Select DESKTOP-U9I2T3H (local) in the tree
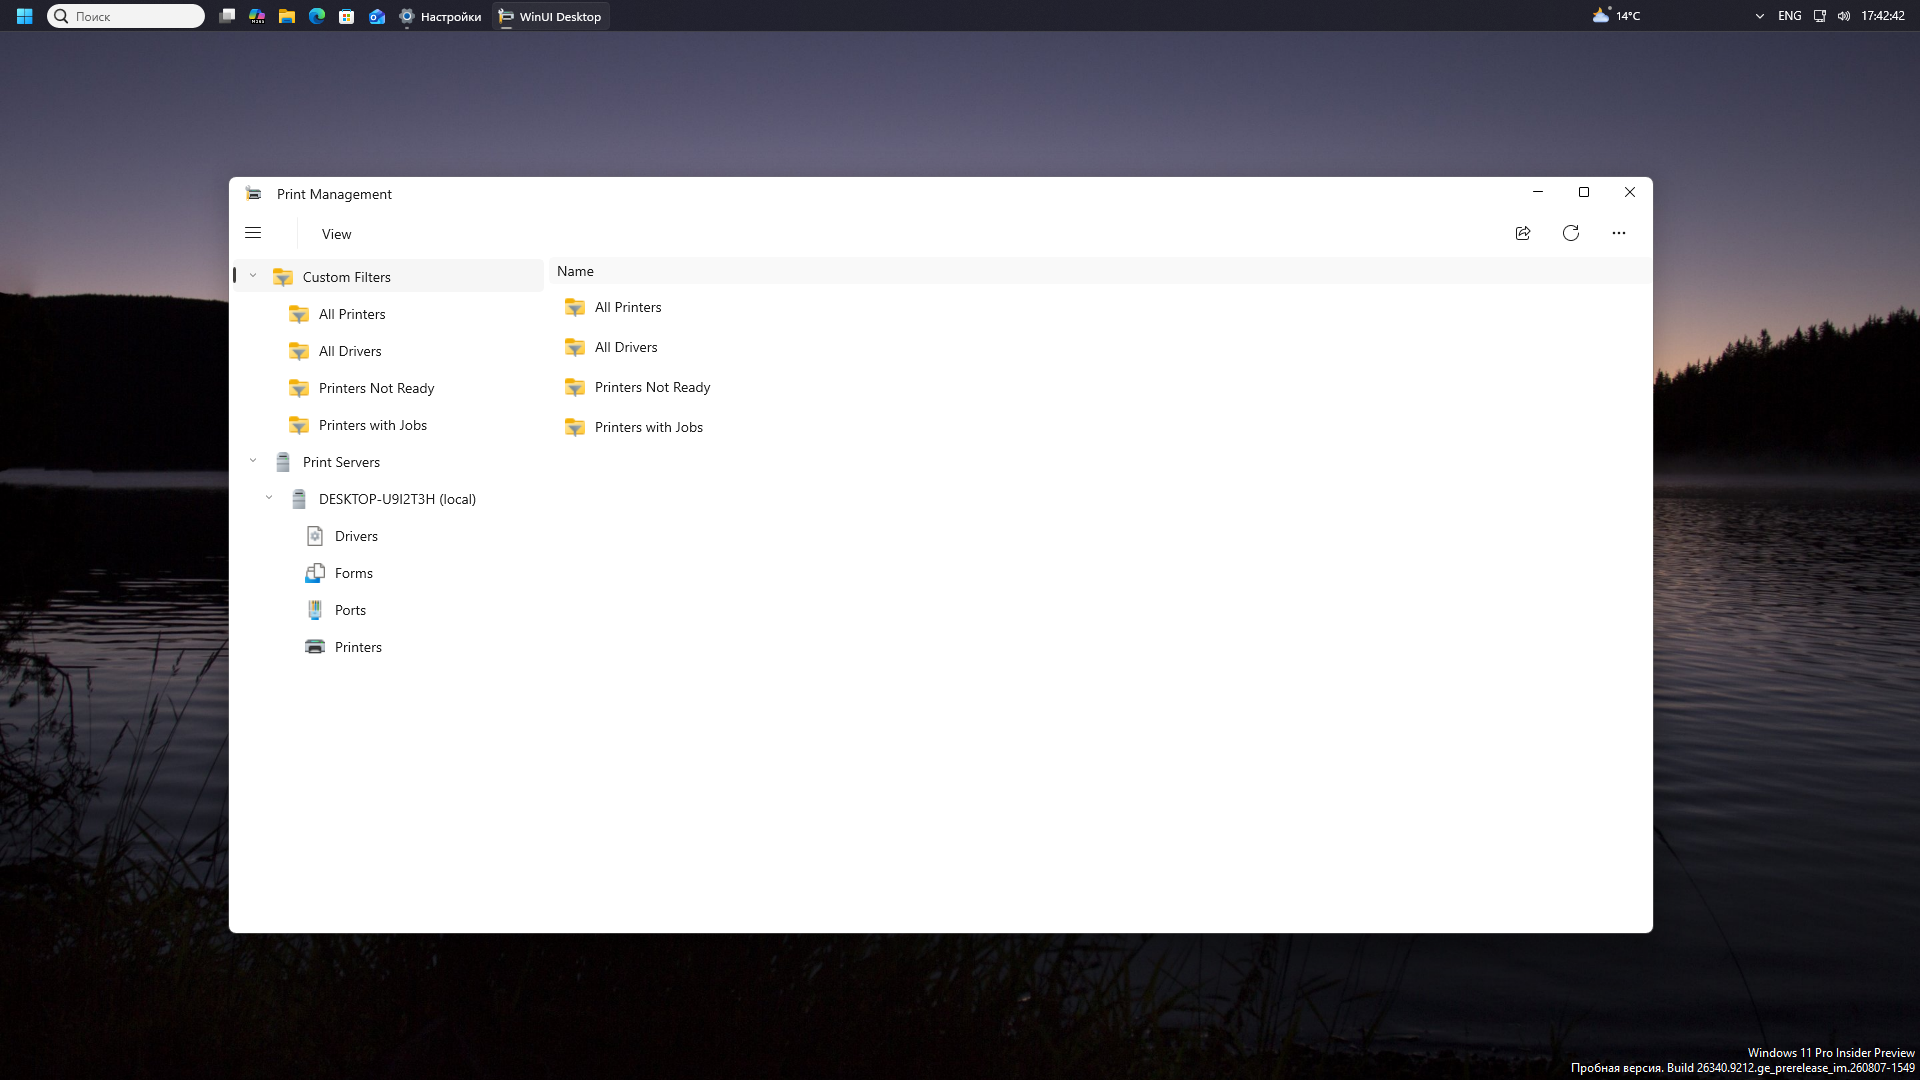The height and width of the screenshot is (1080, 1920). [390, 499]
